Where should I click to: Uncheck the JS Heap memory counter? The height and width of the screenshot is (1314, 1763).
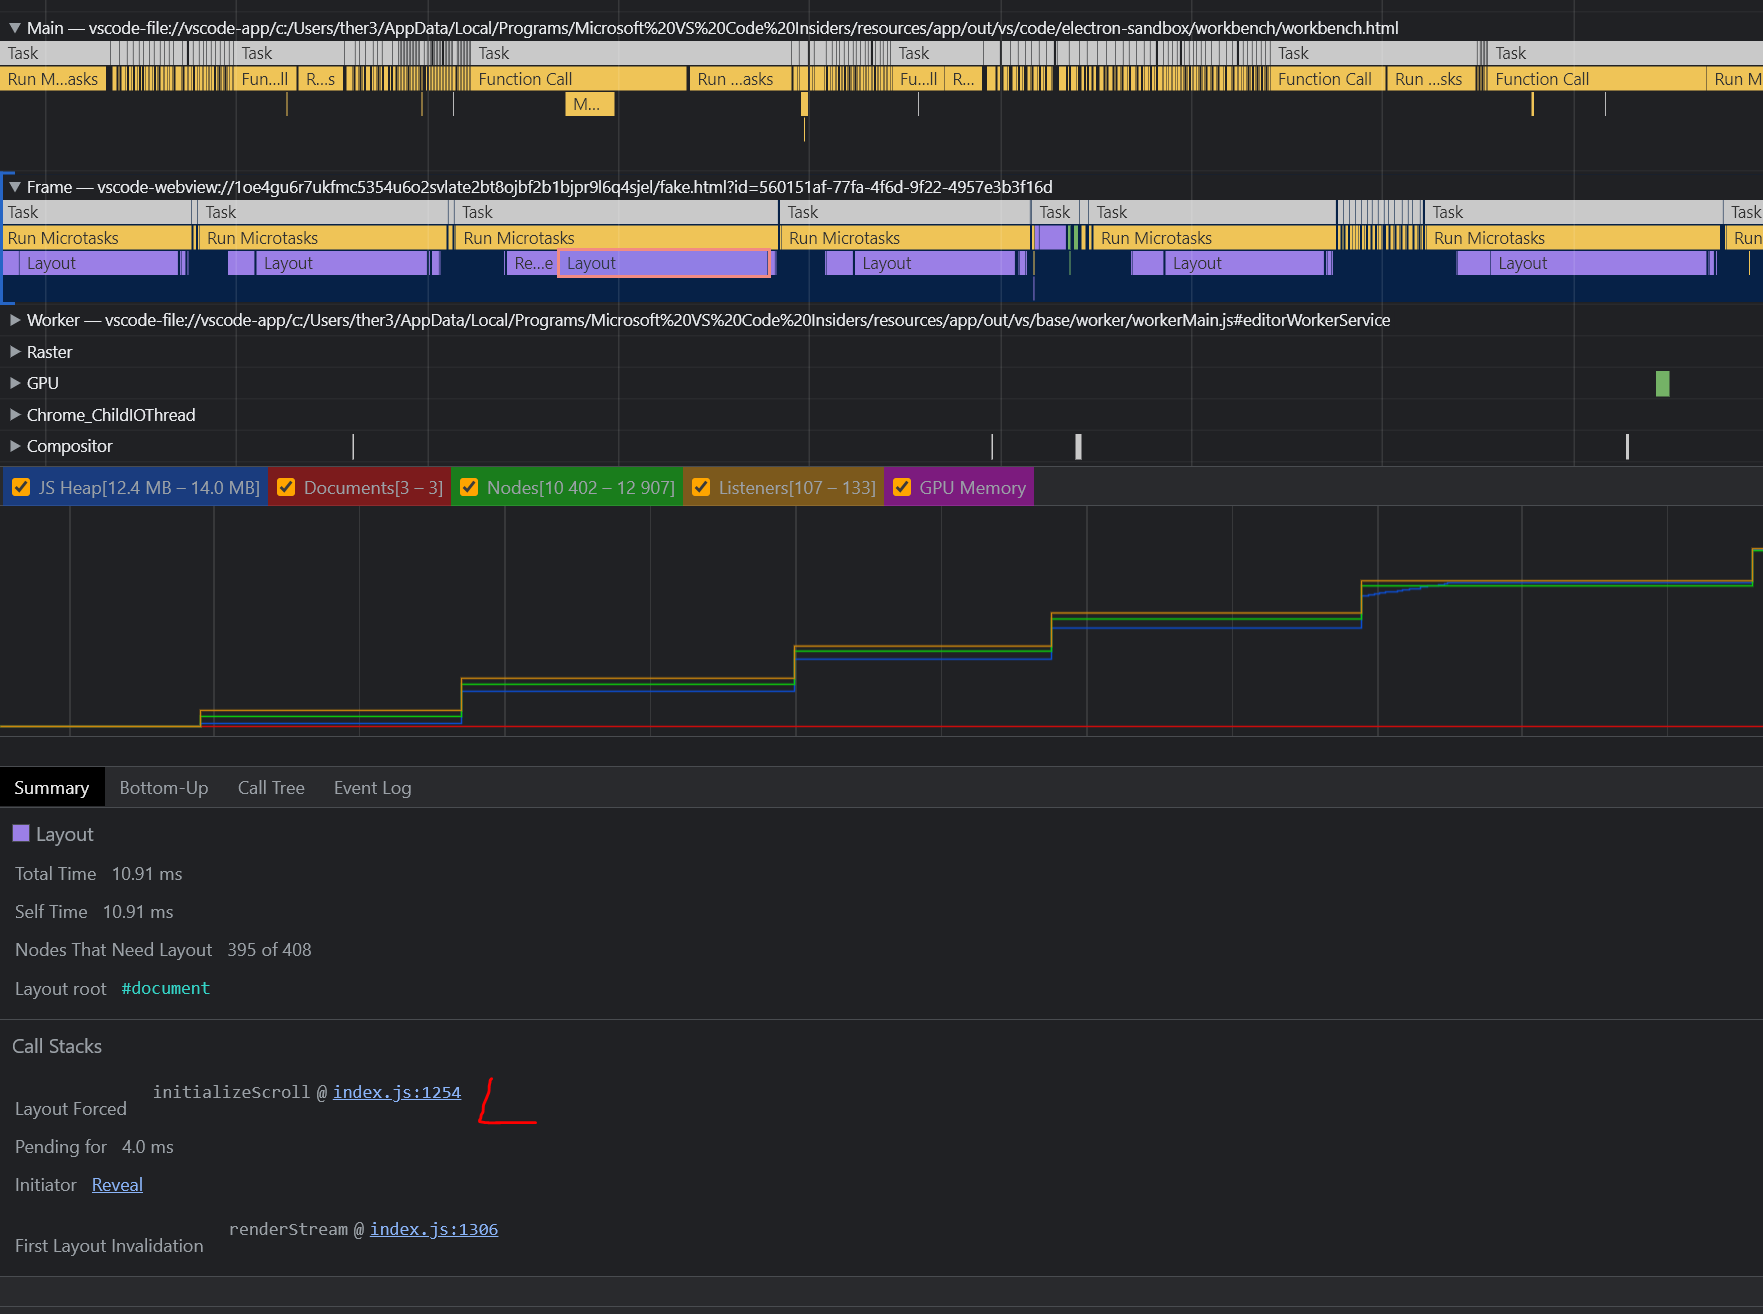(21, 487)
